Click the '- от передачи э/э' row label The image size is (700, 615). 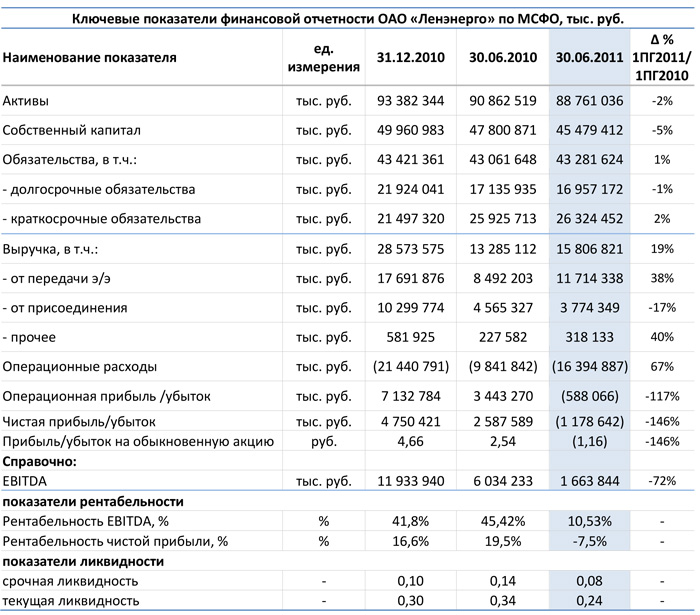pos(61,280)
